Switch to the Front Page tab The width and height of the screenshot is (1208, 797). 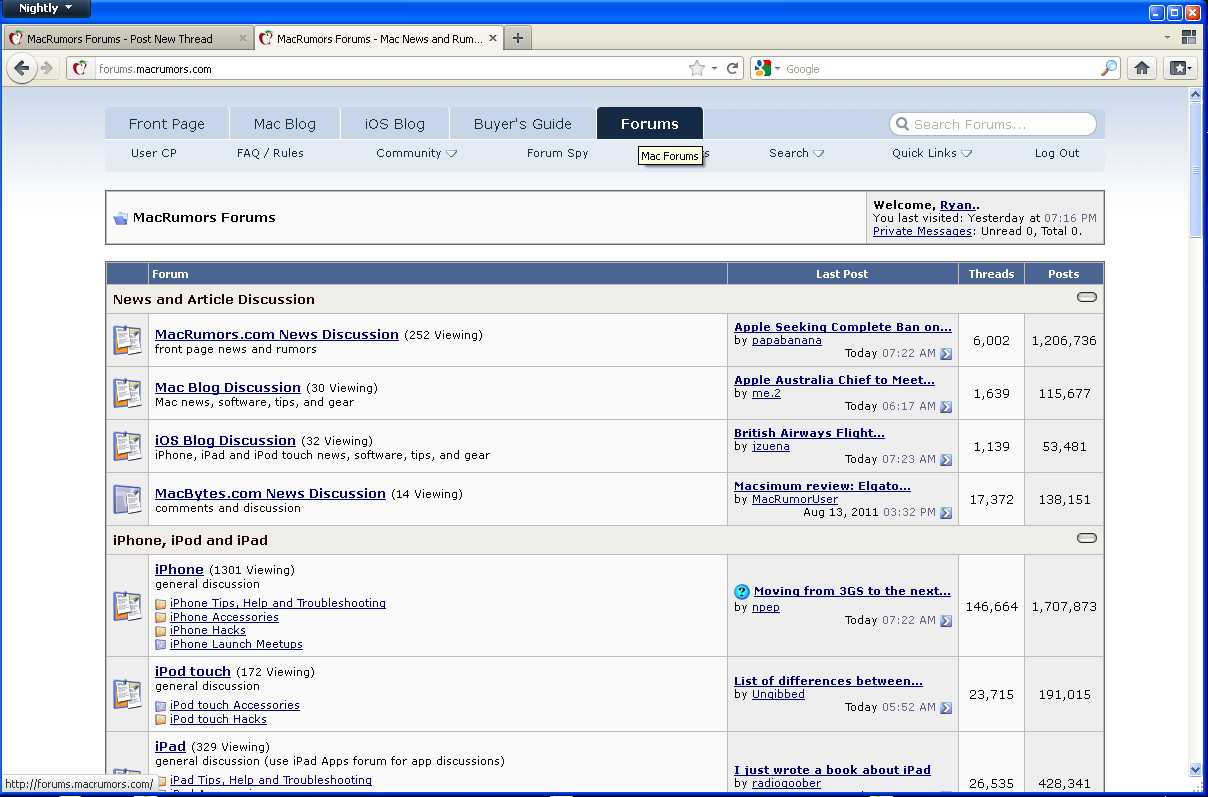point(167,124)
